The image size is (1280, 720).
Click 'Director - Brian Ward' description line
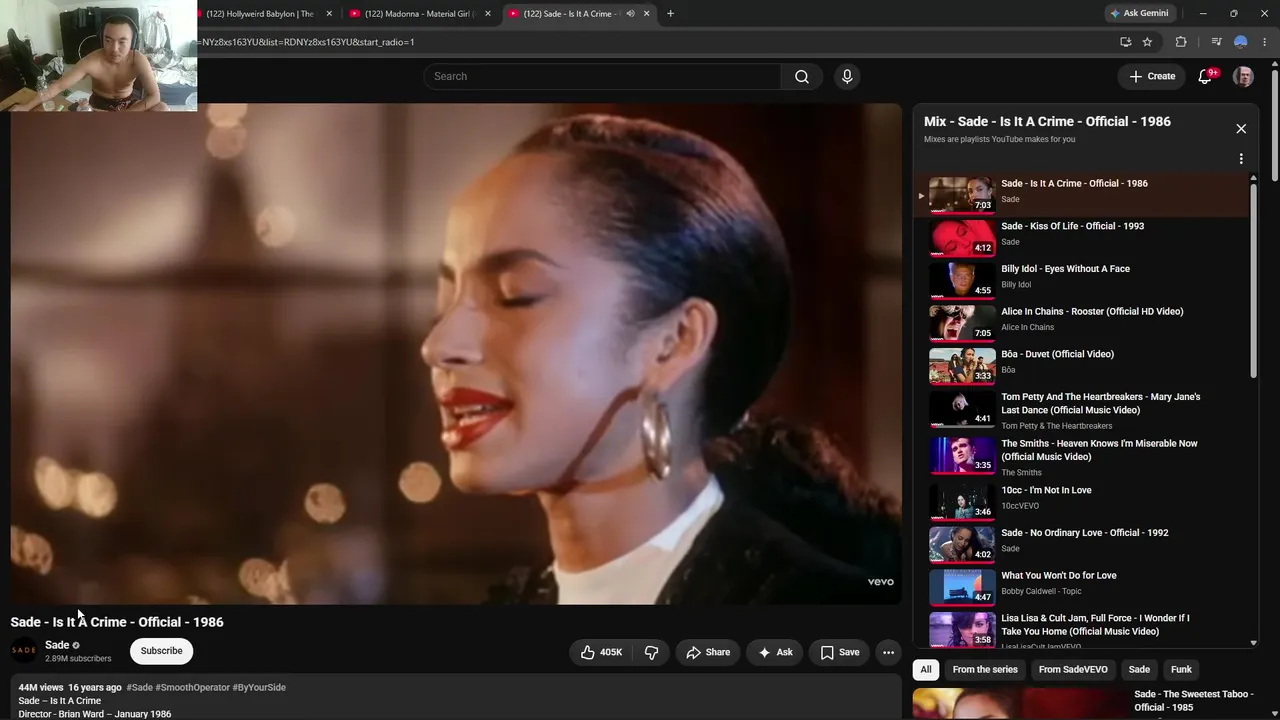95,714
